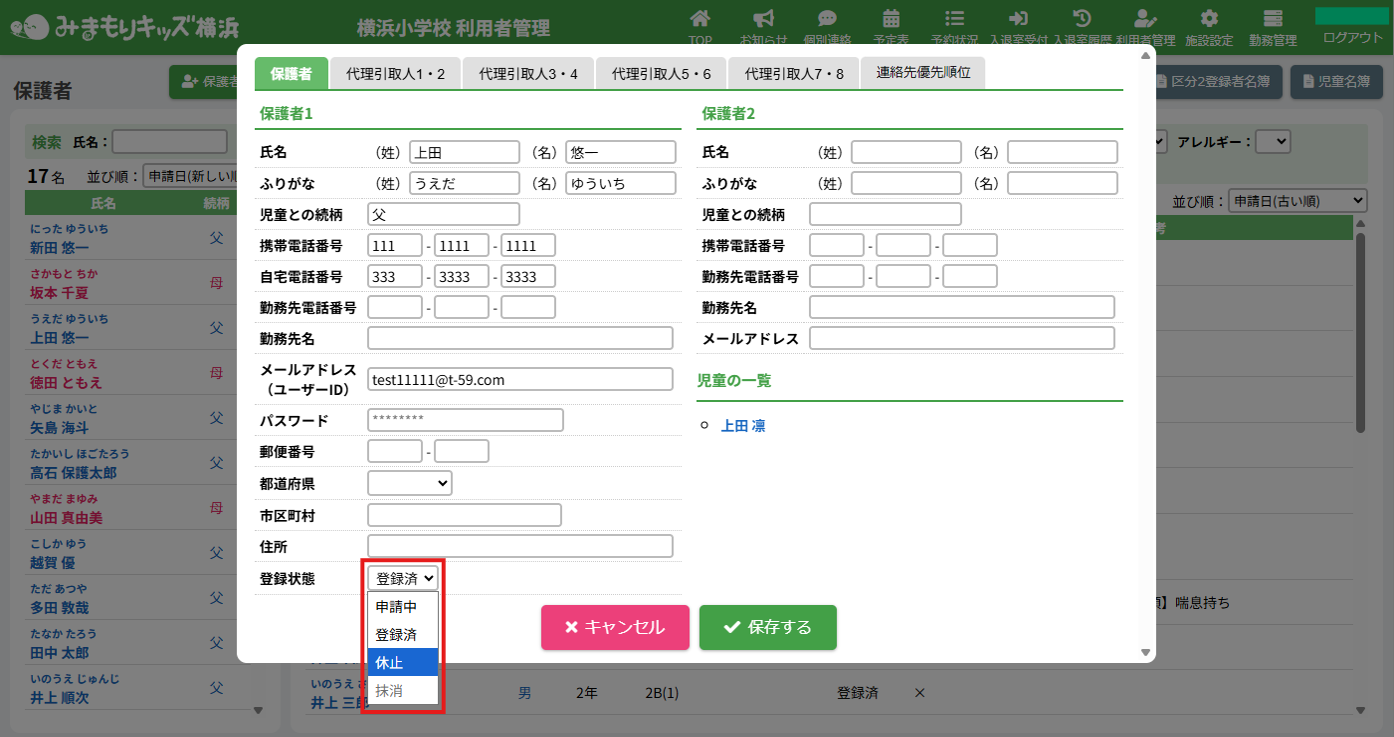Open child link 上田 凛
Image resolution: width=1394 pixels, height=737 pixels.
click(743, 426)
